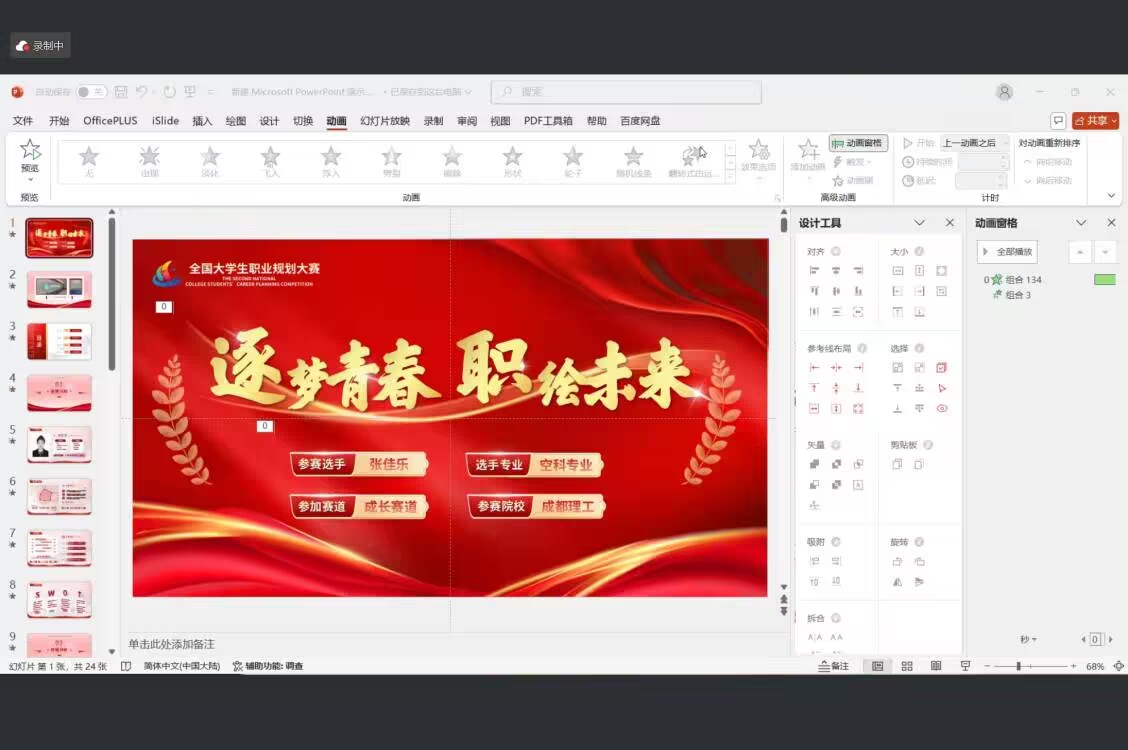Click the 效果选项 icon
This screenshot has height=750, width=1128.
point(758,150)
